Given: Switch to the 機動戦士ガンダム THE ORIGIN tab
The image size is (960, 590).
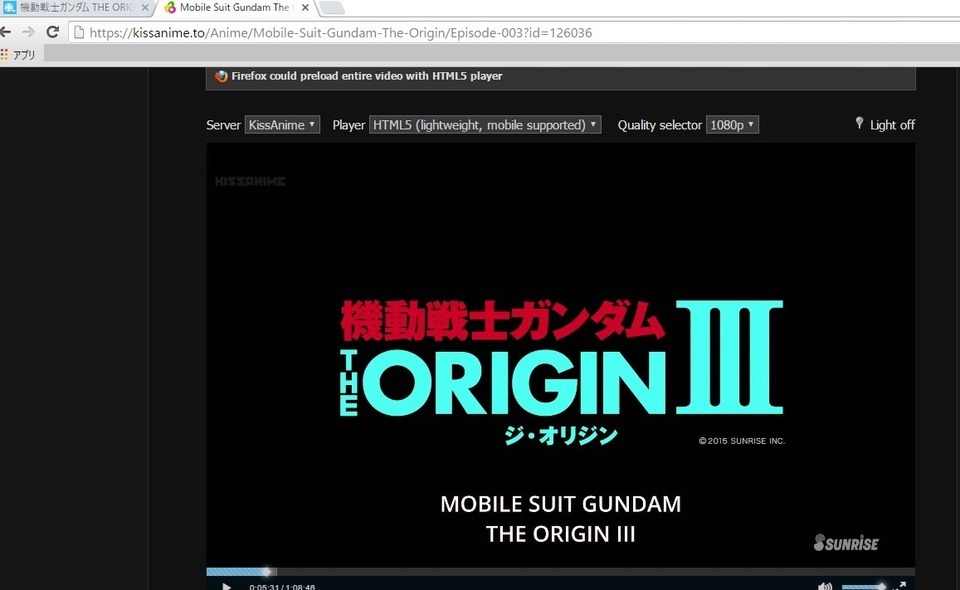Looking at the screenshot, I should point(76,8).
